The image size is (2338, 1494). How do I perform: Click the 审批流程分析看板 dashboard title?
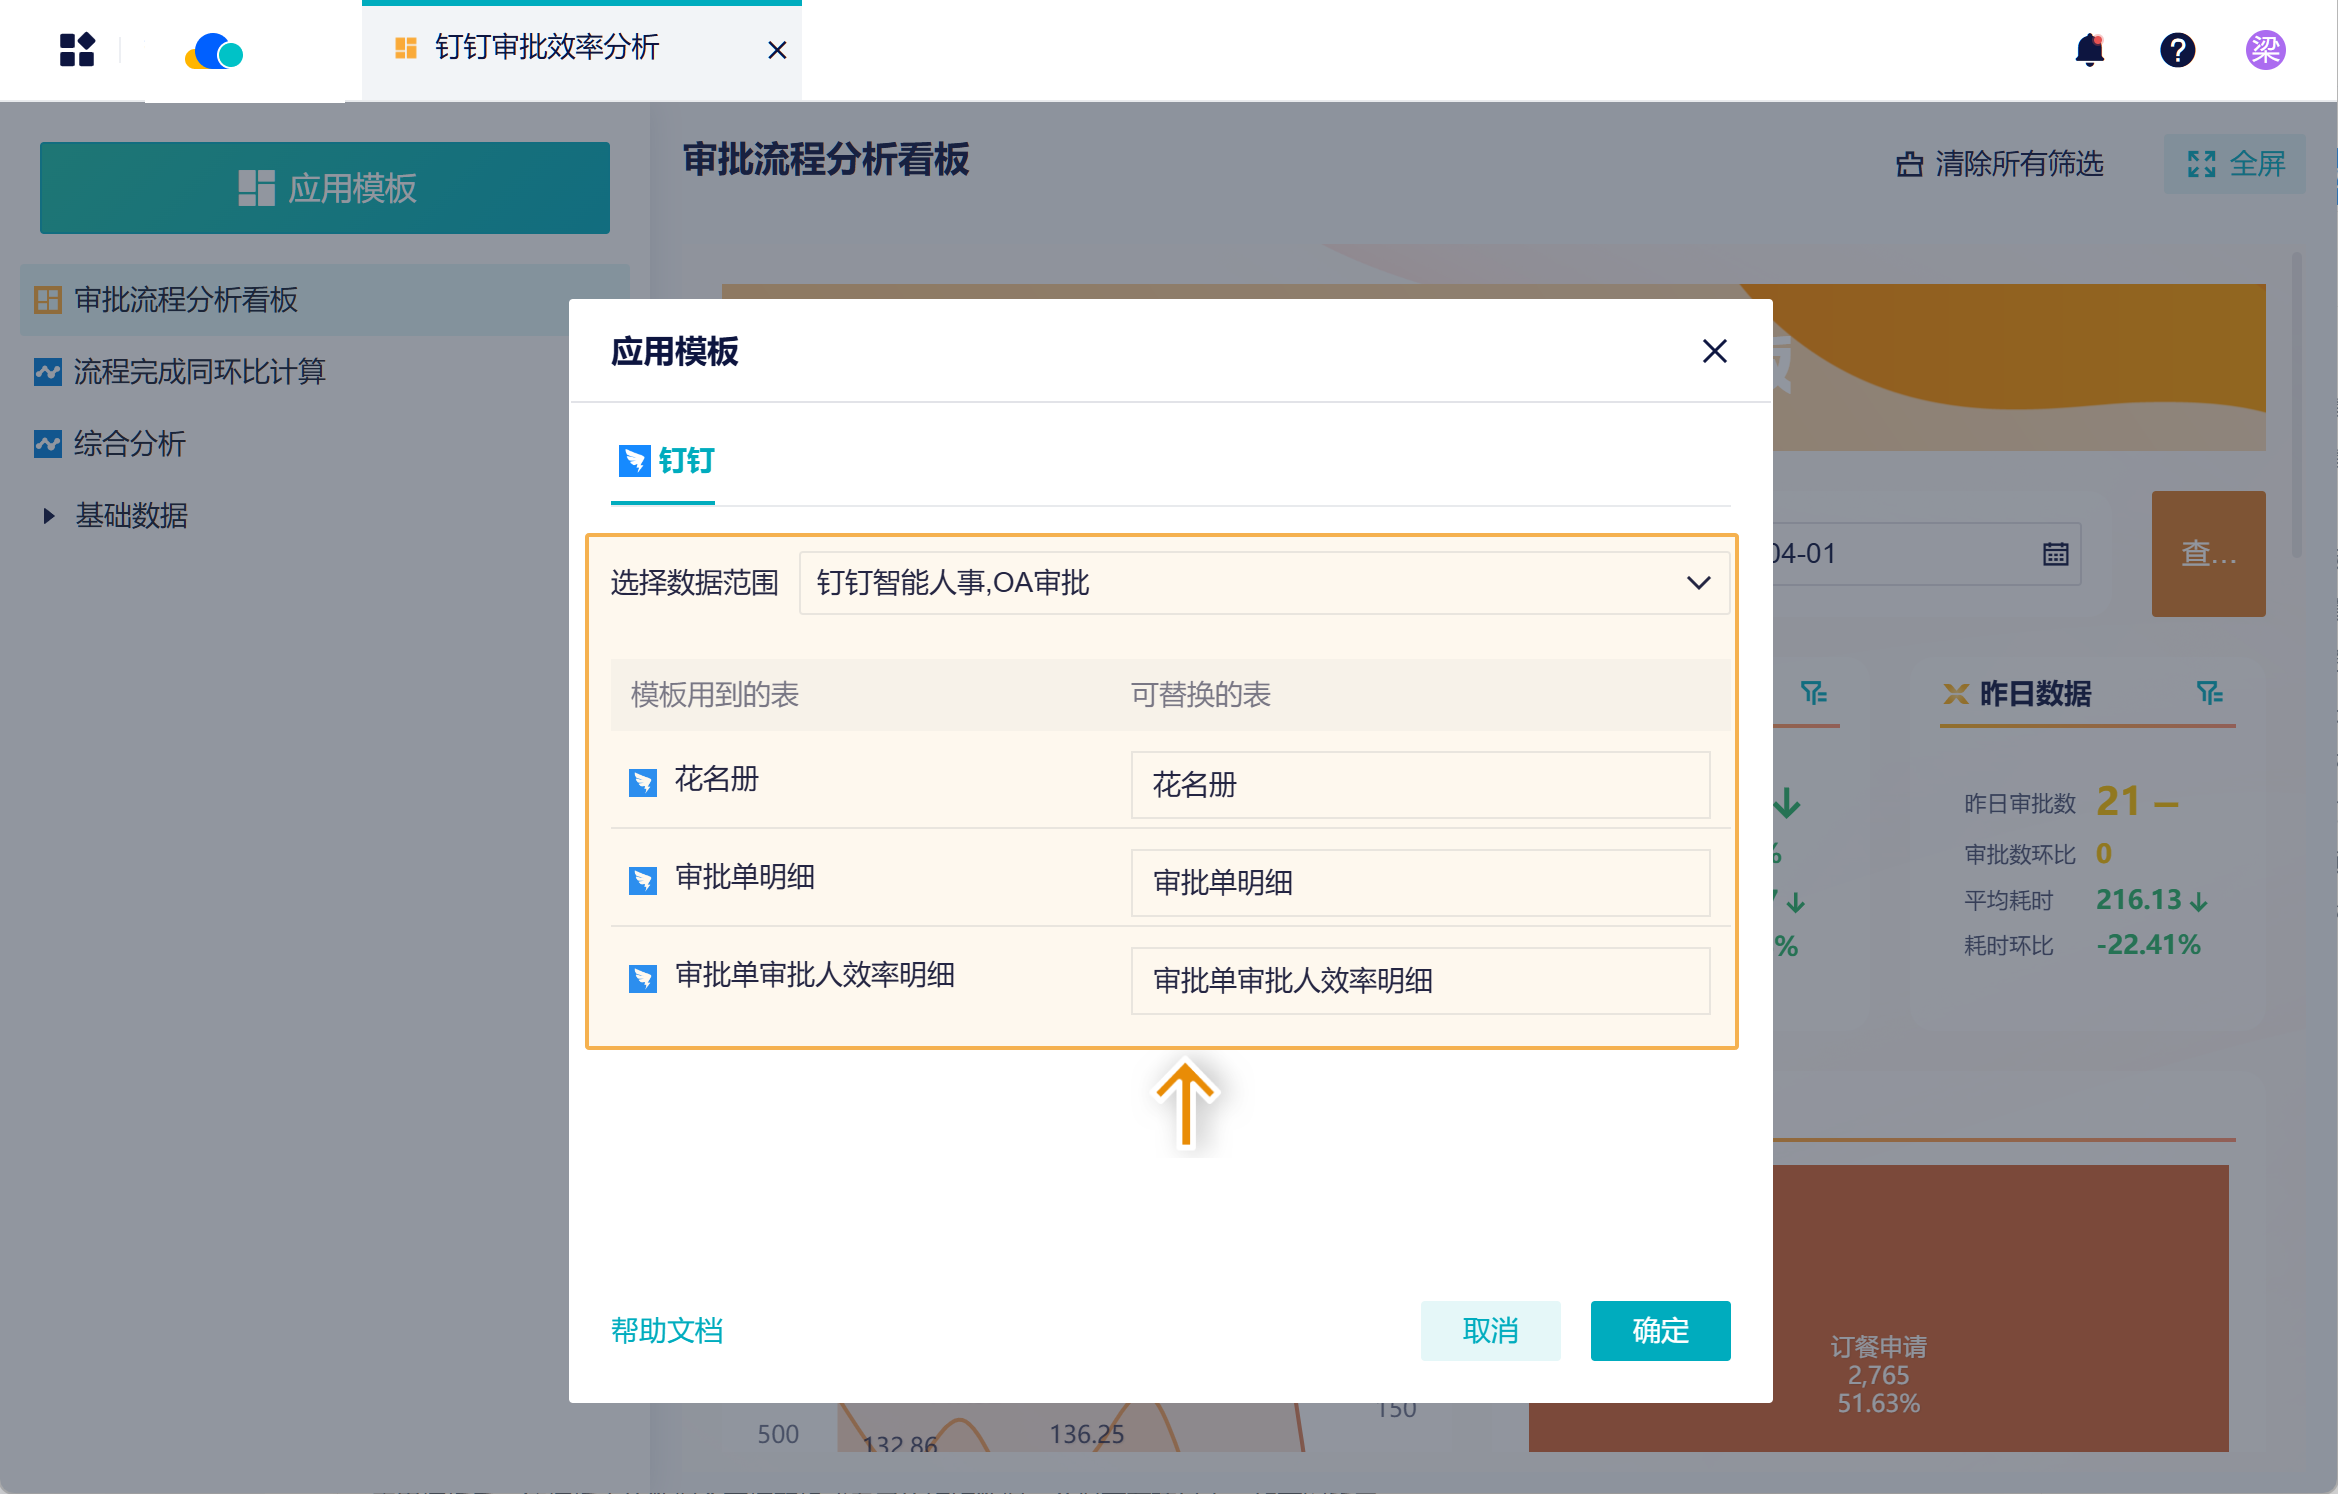pos(826,160)
